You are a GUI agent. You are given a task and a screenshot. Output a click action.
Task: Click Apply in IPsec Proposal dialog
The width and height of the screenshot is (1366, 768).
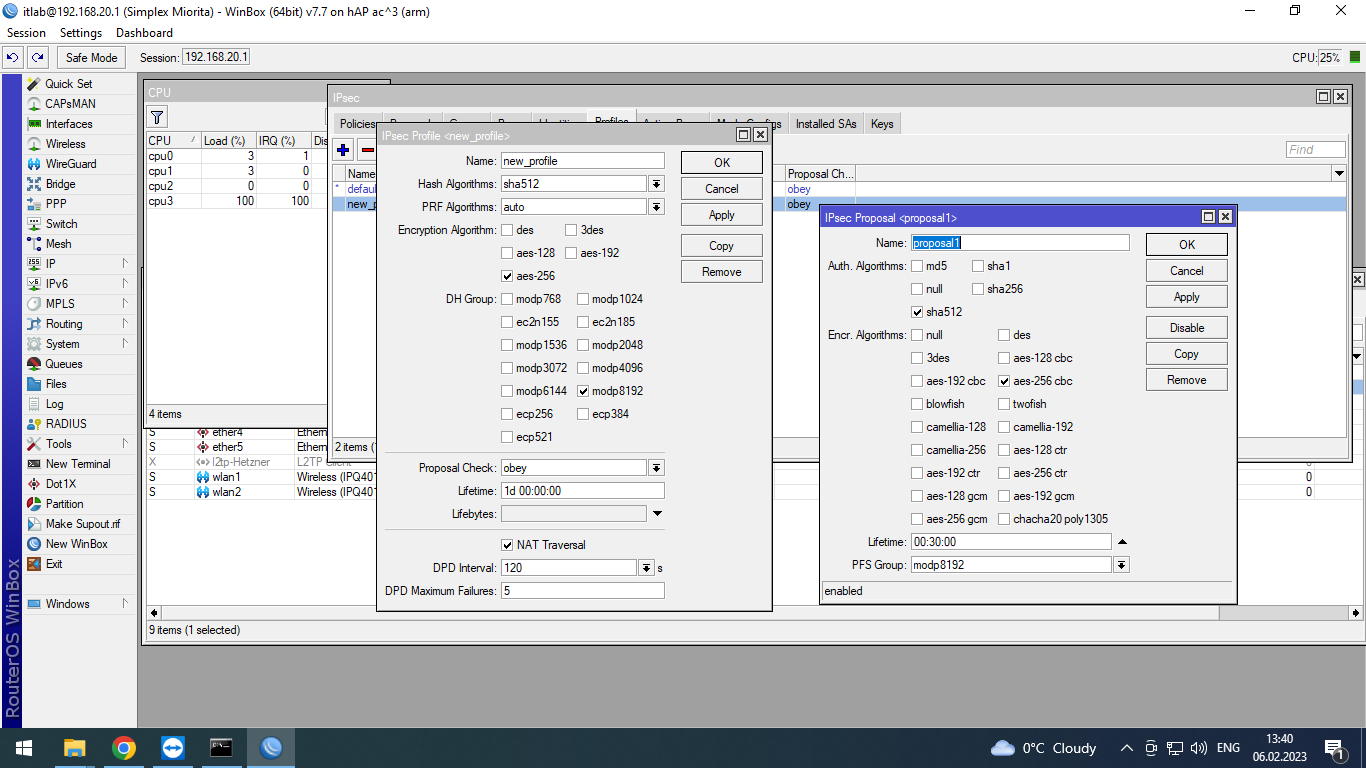coord(1187,297)
